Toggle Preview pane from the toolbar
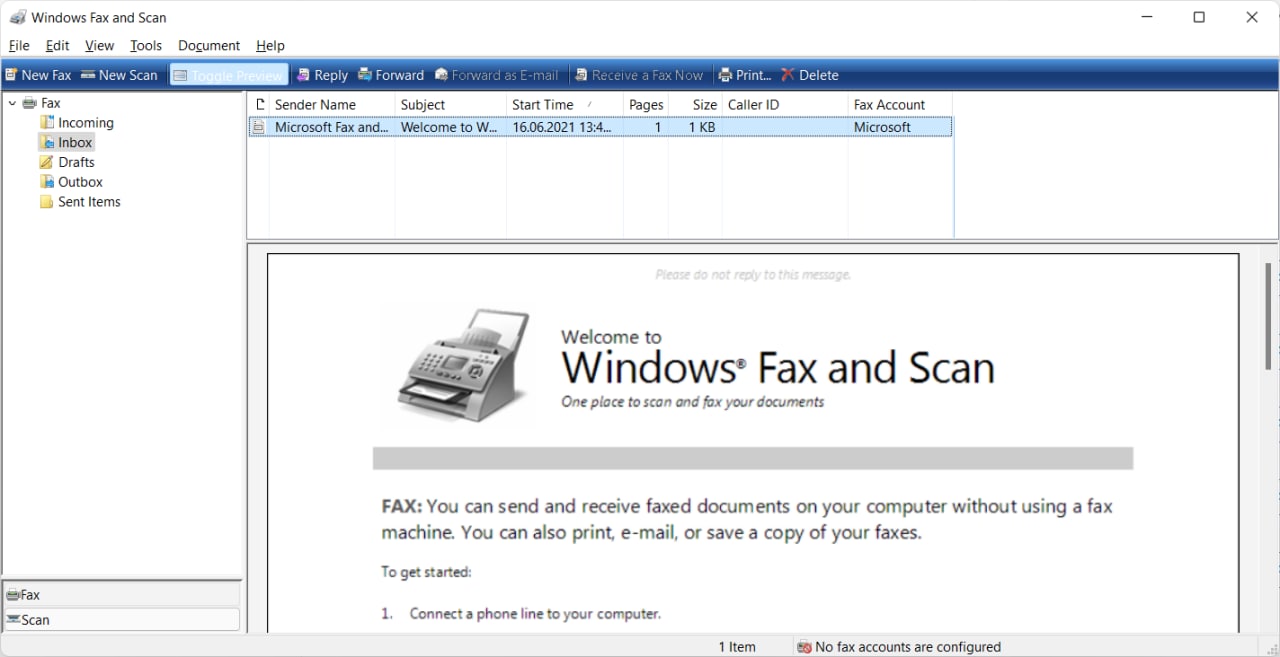Image resolution: width=1280 pixels, height=657 pixels. [x=229, y=75]
